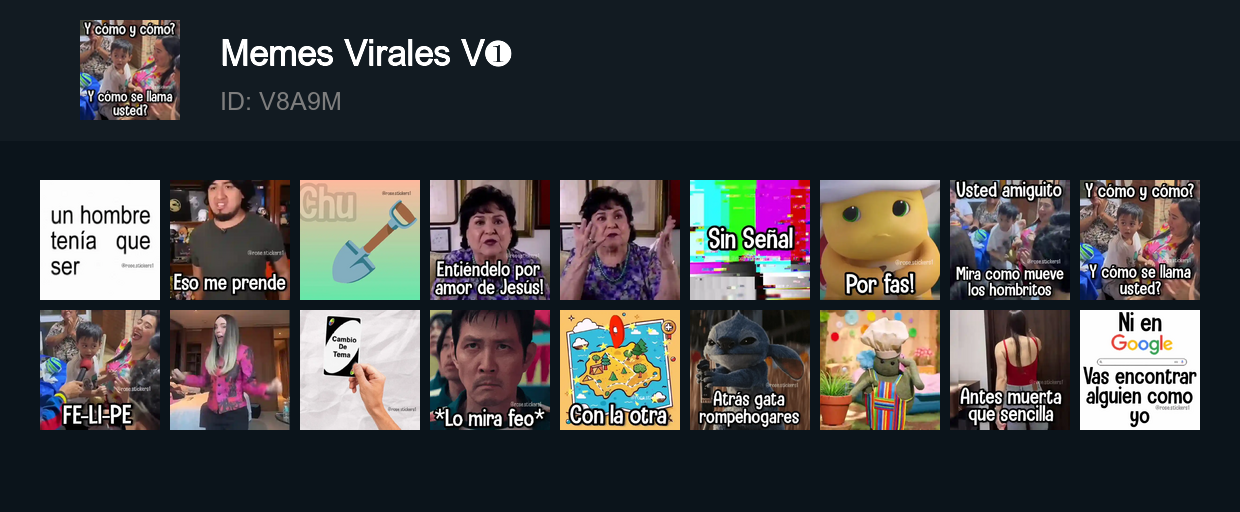Select the Pikachu 'Por fas!' sticker
Screen dimensions: 1240x512
coord(880,240)
